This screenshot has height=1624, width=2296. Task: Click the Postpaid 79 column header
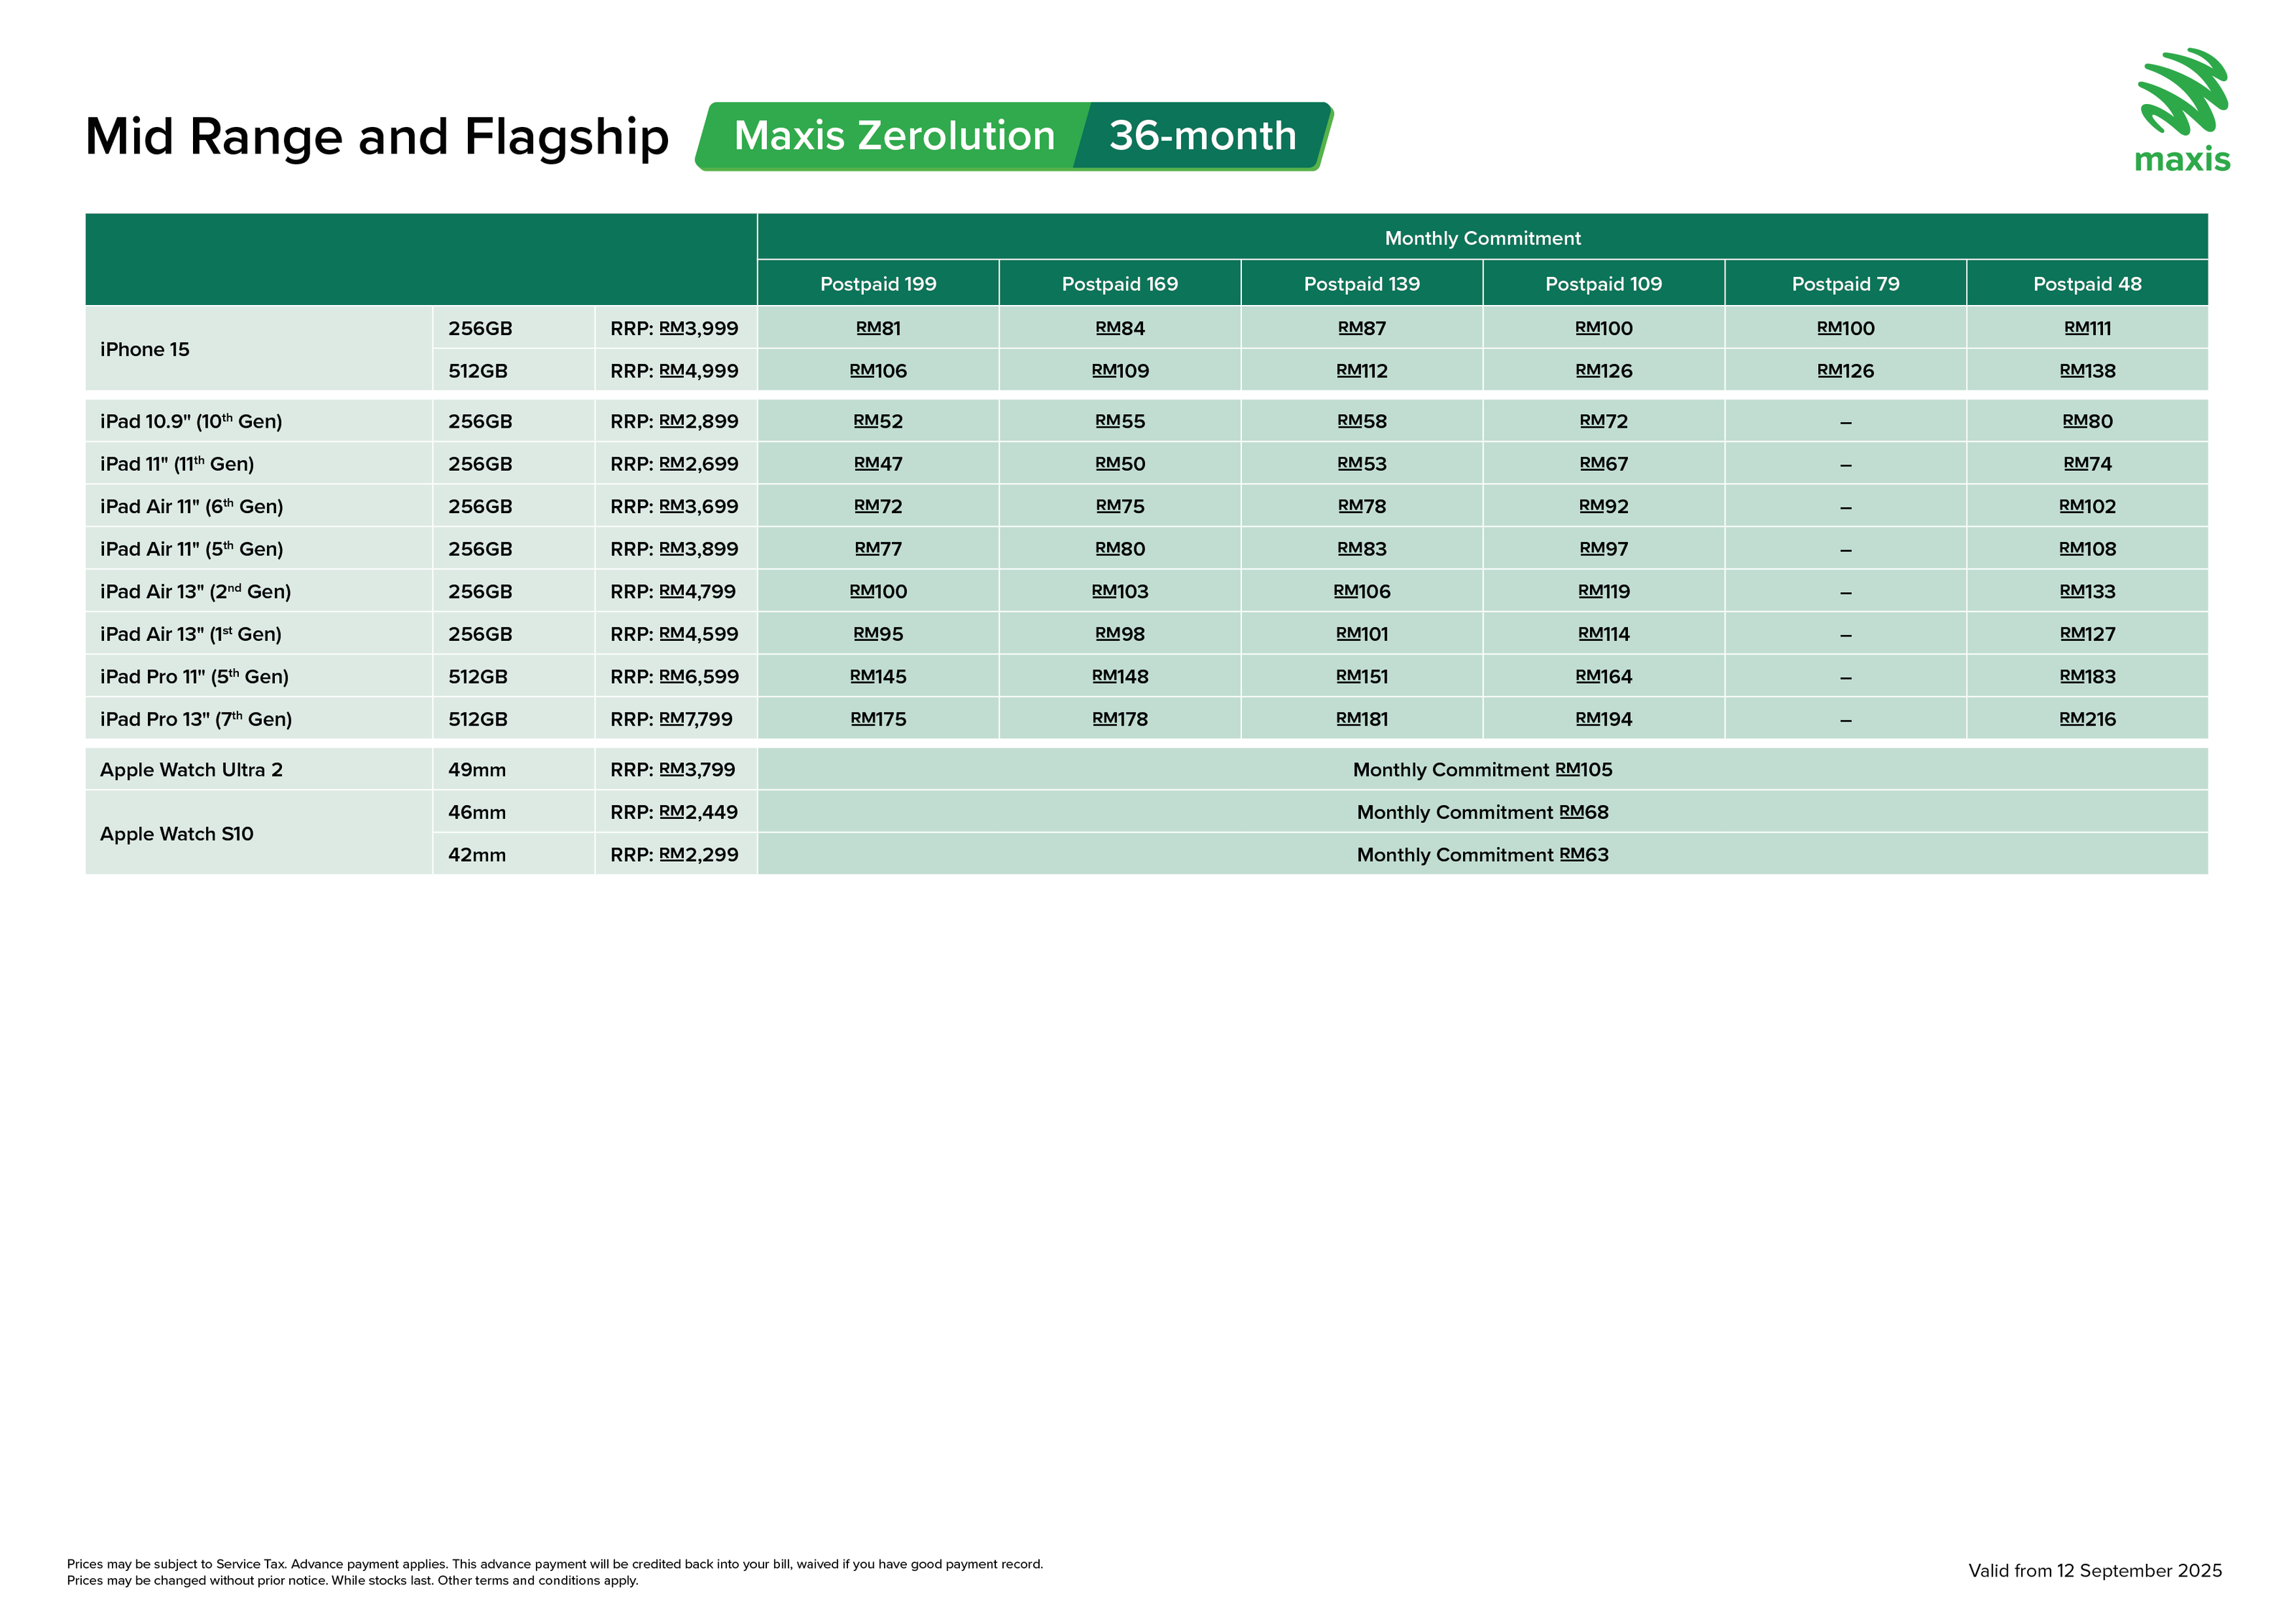point(1845,284)
